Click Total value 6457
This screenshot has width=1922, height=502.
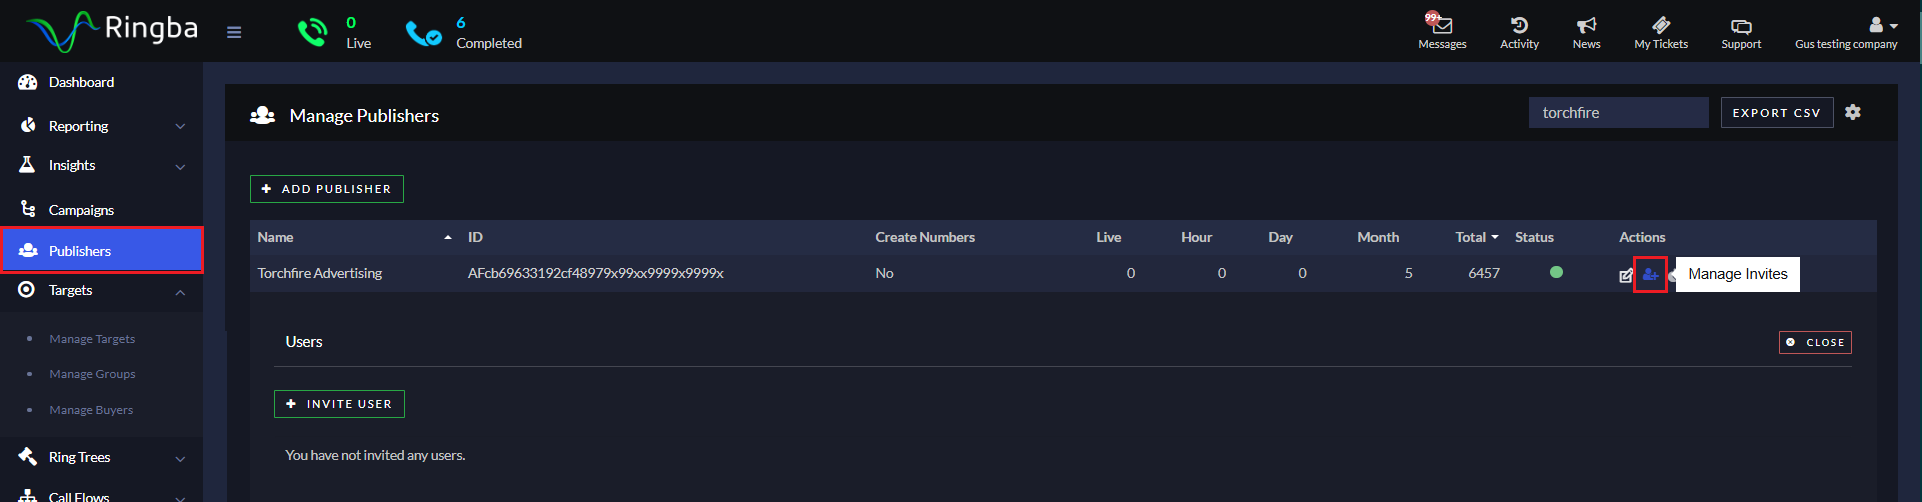click(x=1484, y=273)
